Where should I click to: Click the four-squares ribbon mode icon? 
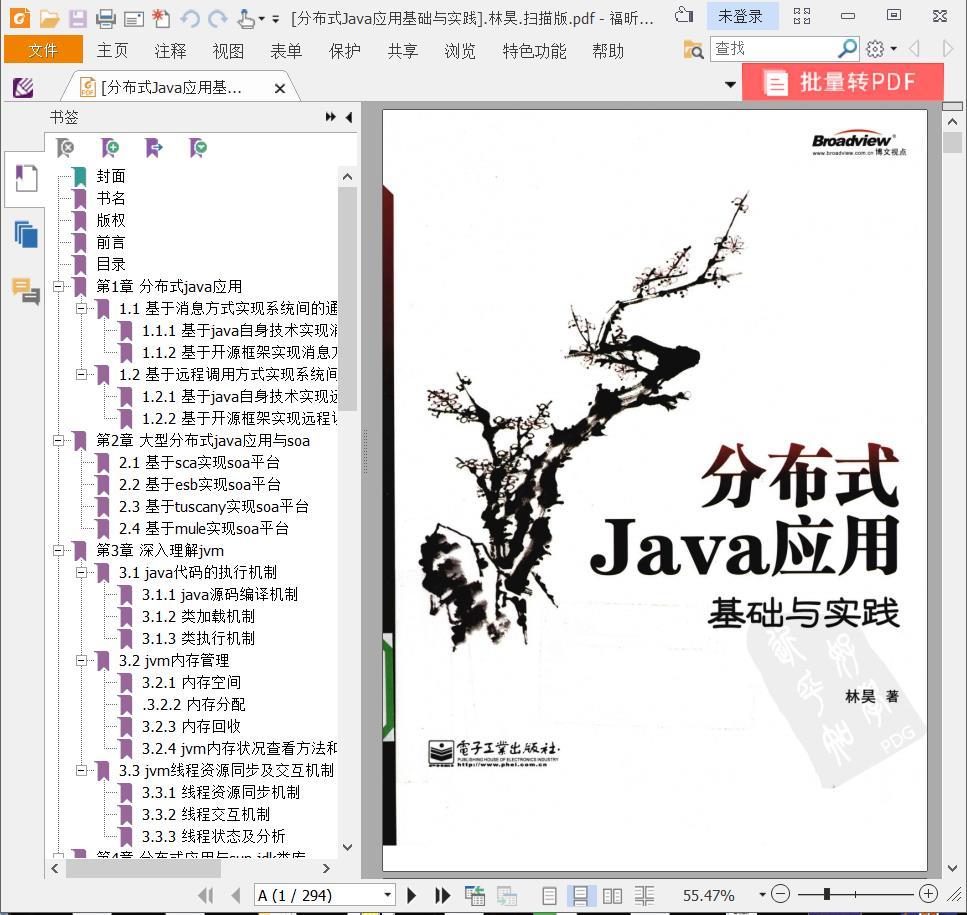(802, 16)
